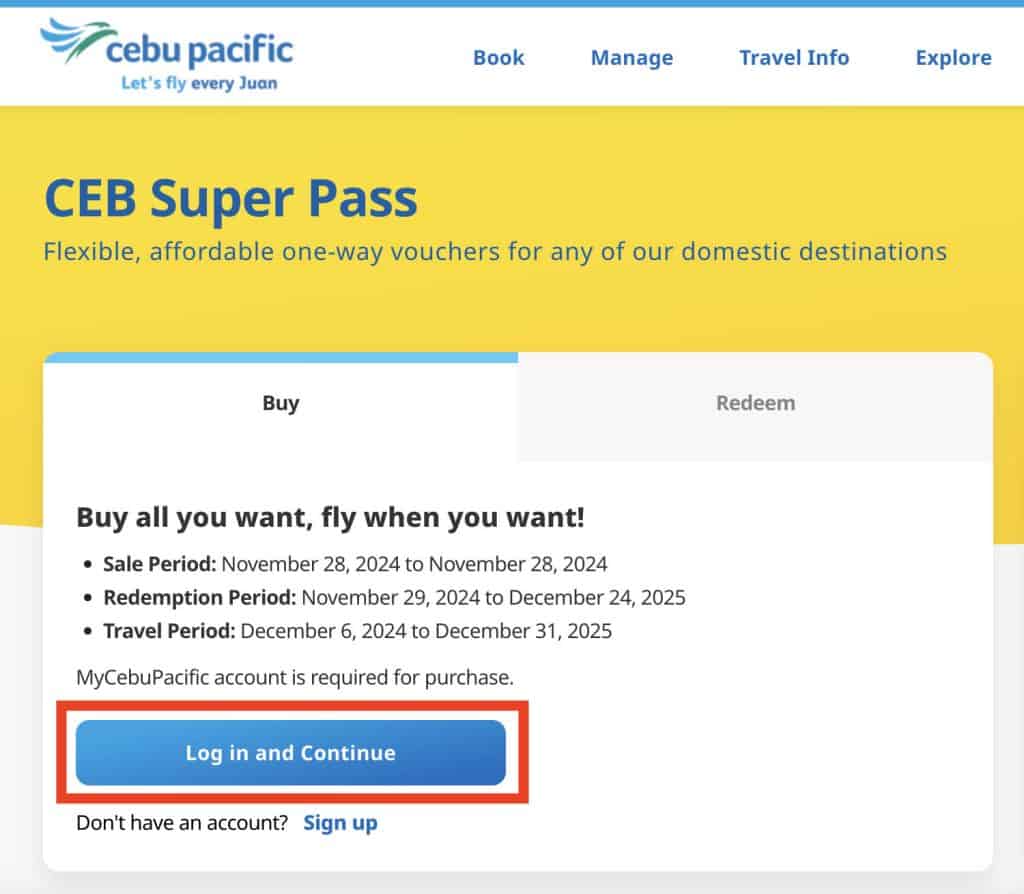Open the Explore menu
The height and width of the screenshot is (894, 1024).
(953, 58)
